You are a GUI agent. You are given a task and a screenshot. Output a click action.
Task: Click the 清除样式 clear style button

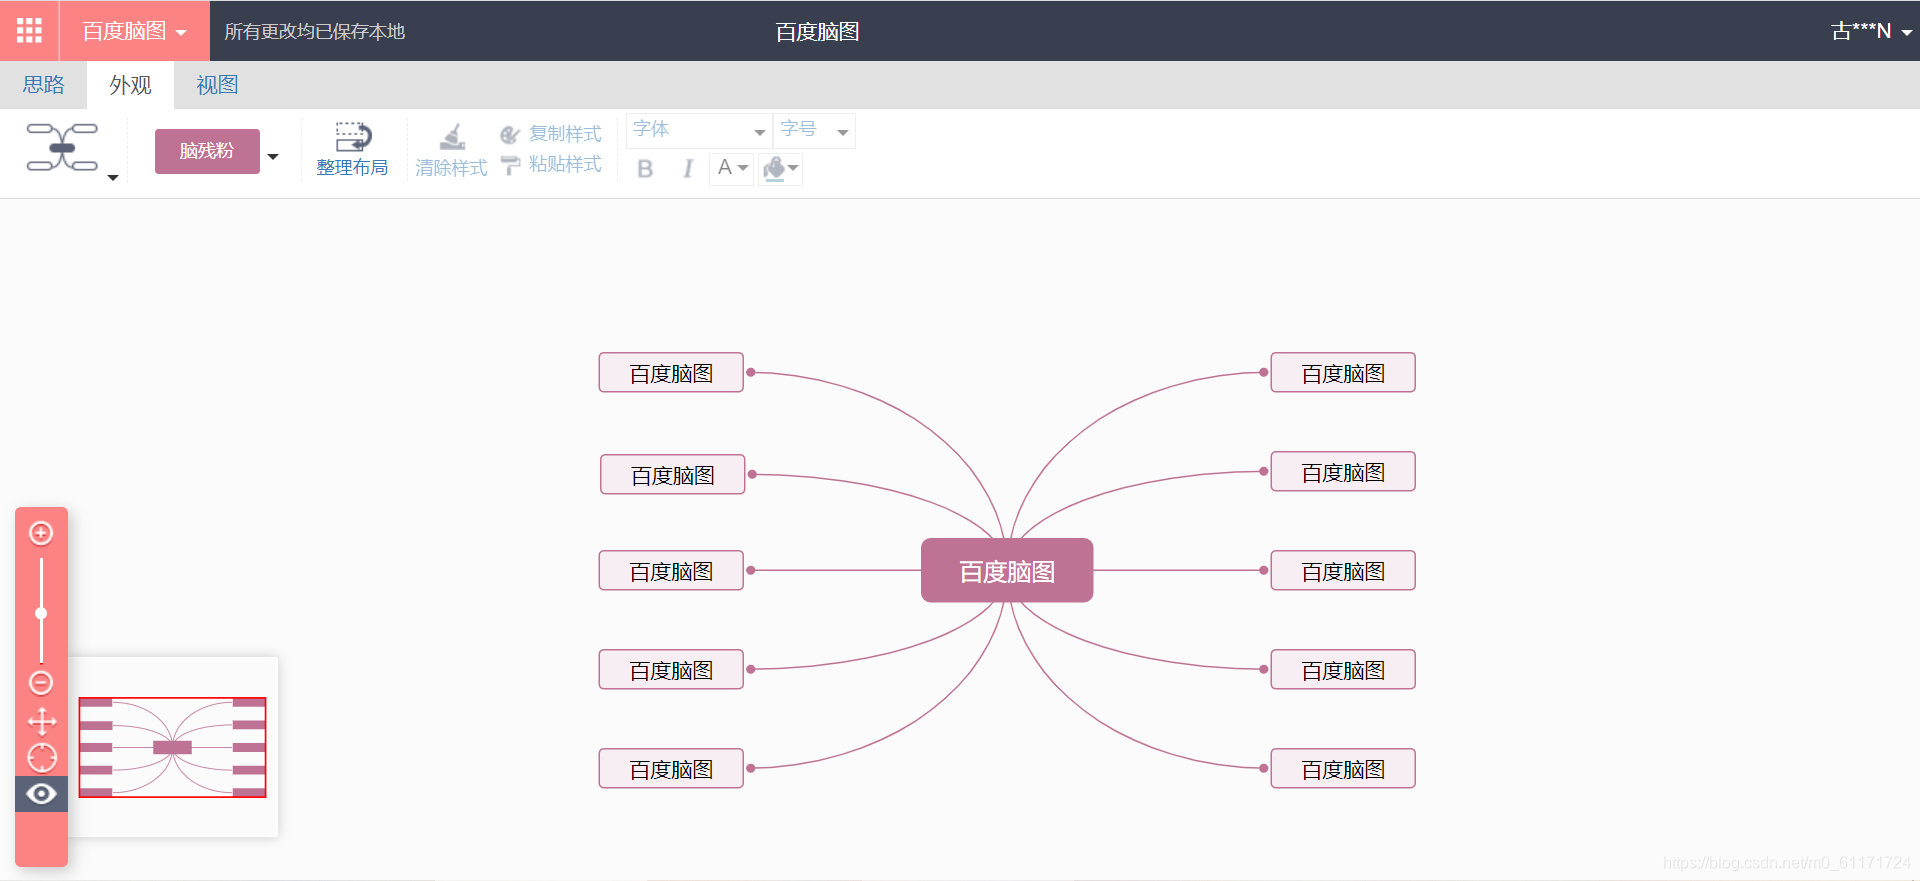point(451,150)
